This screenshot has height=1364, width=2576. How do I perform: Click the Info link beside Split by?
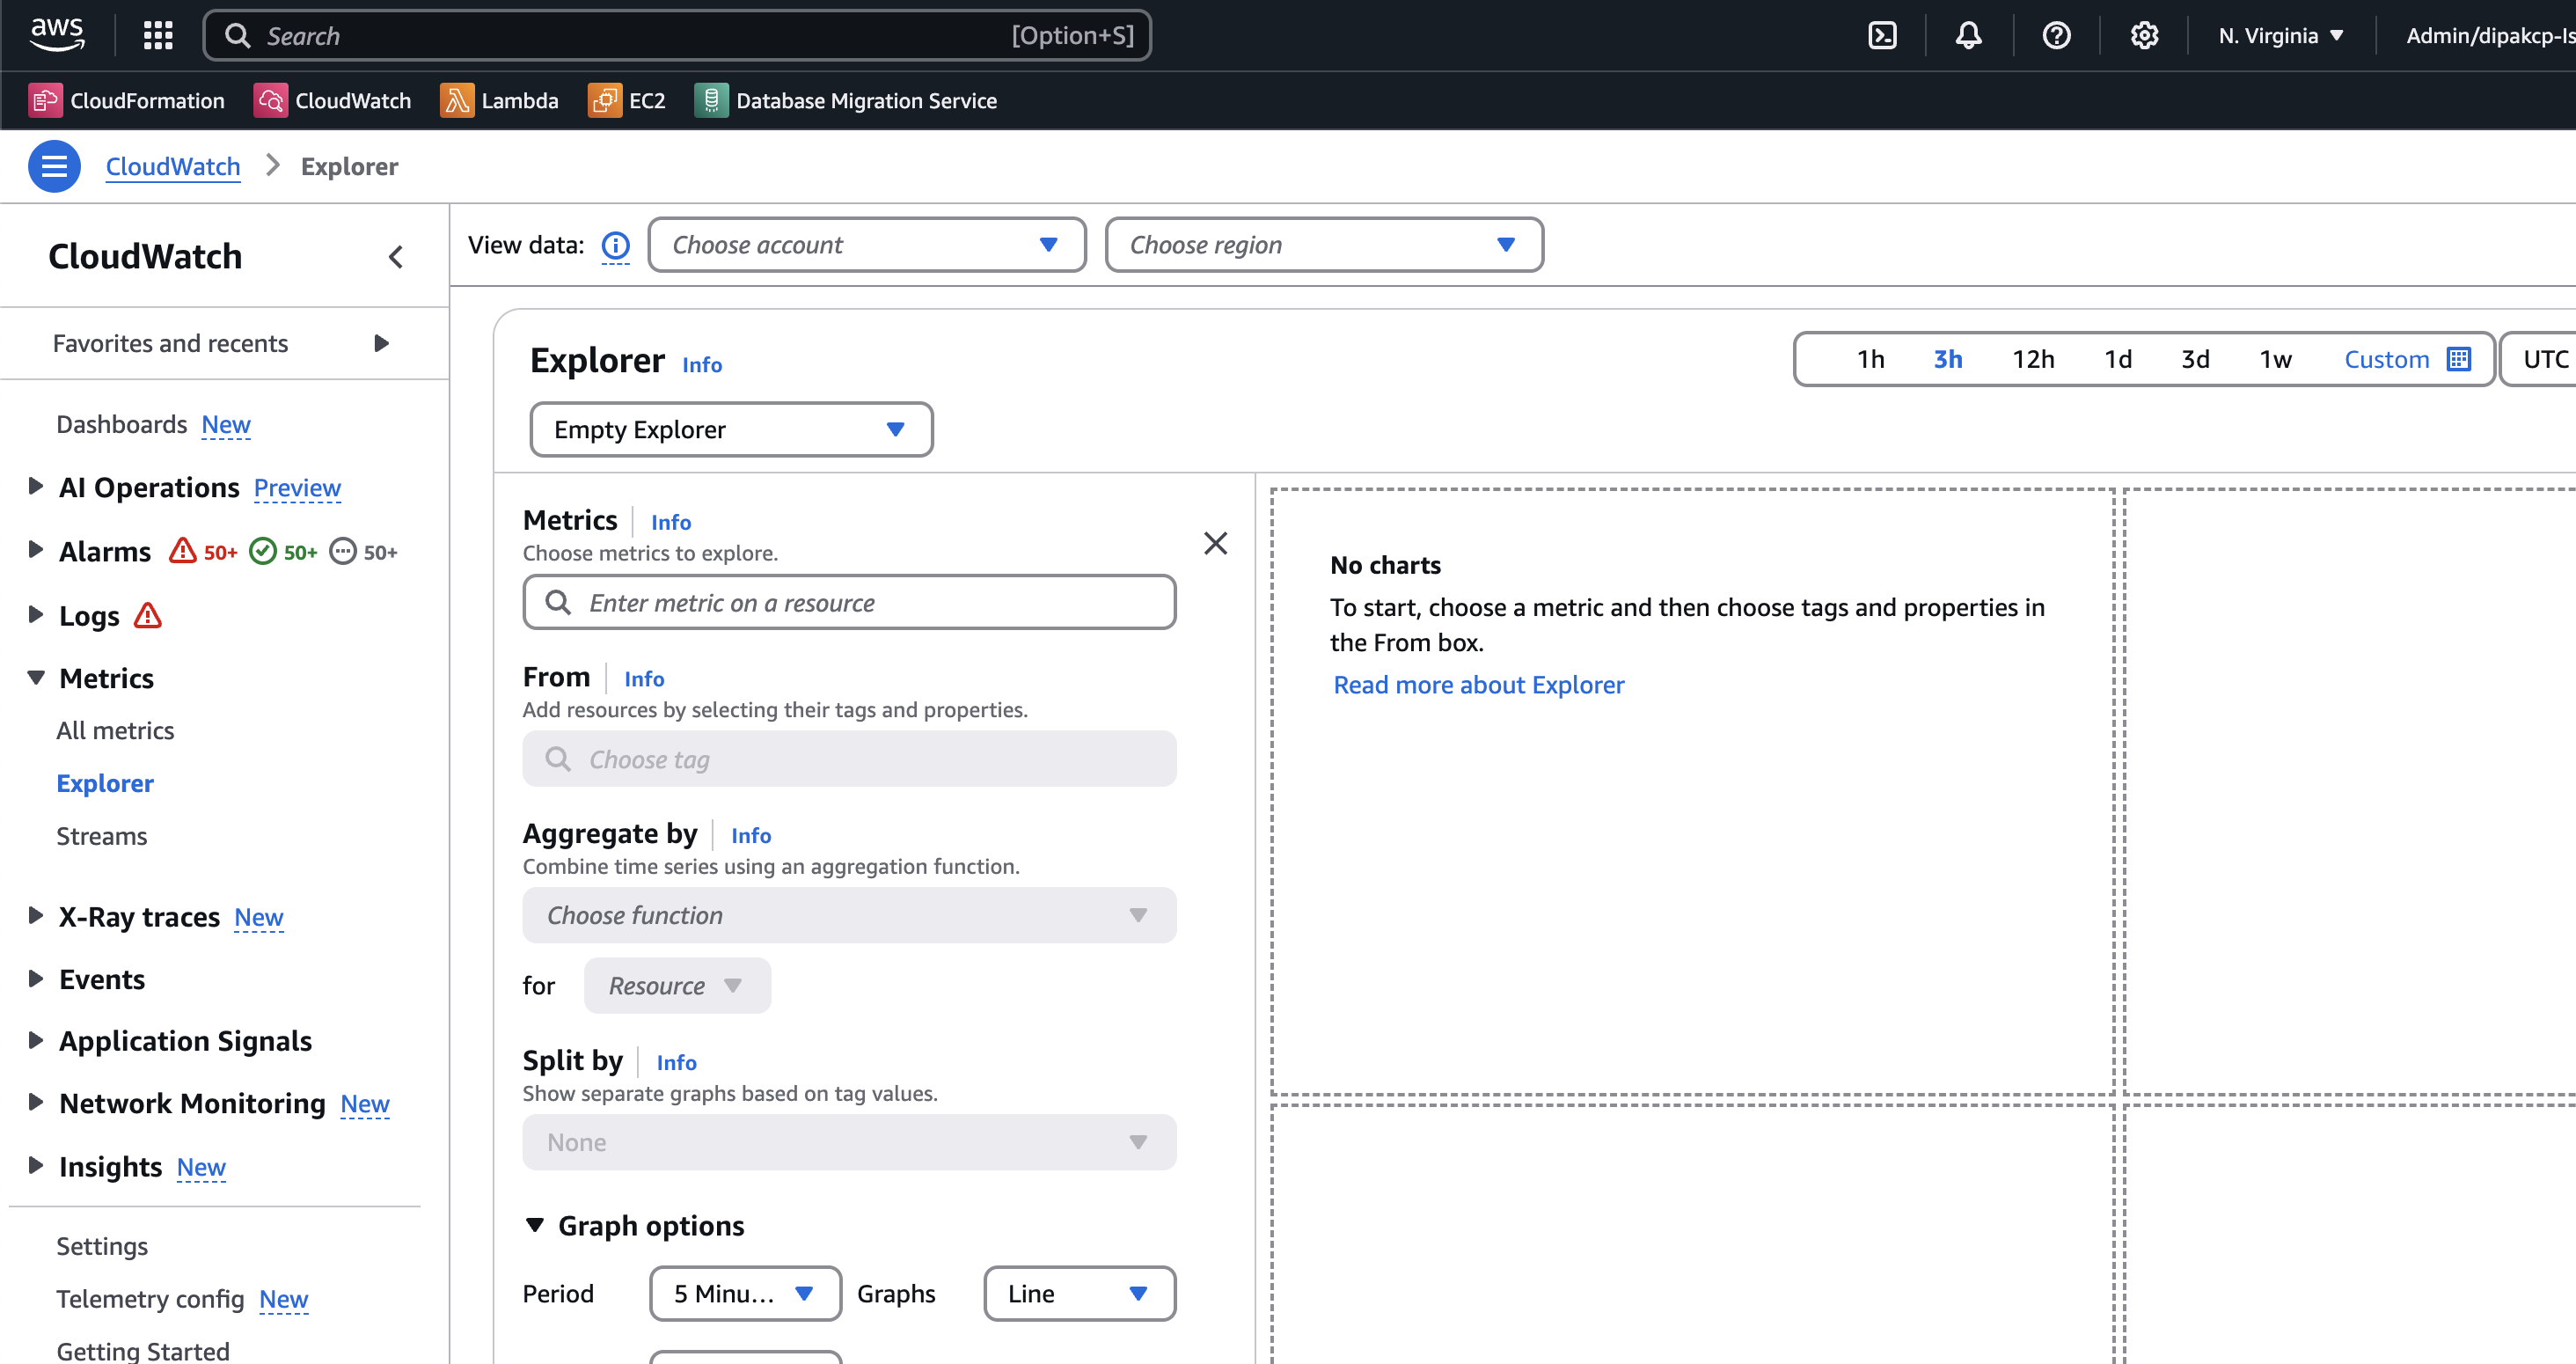[x=677, y=1062]
